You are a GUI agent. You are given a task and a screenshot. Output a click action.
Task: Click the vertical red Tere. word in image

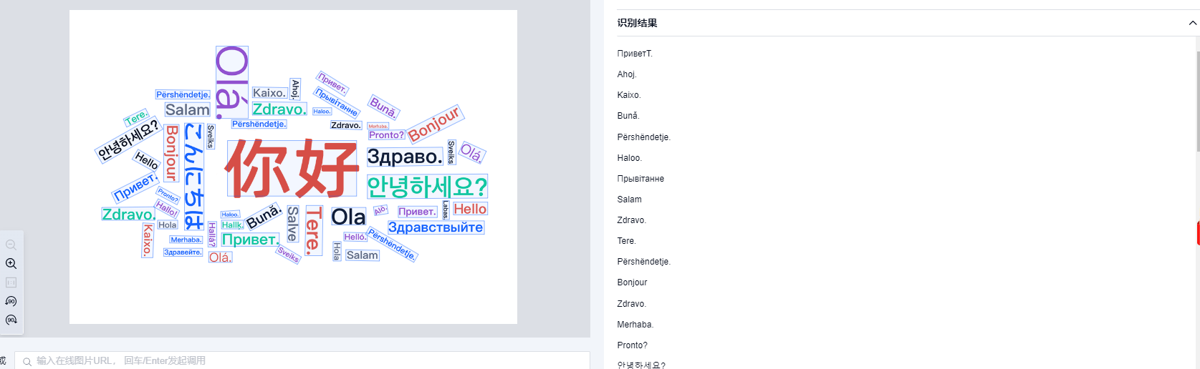tap(314, 231)
